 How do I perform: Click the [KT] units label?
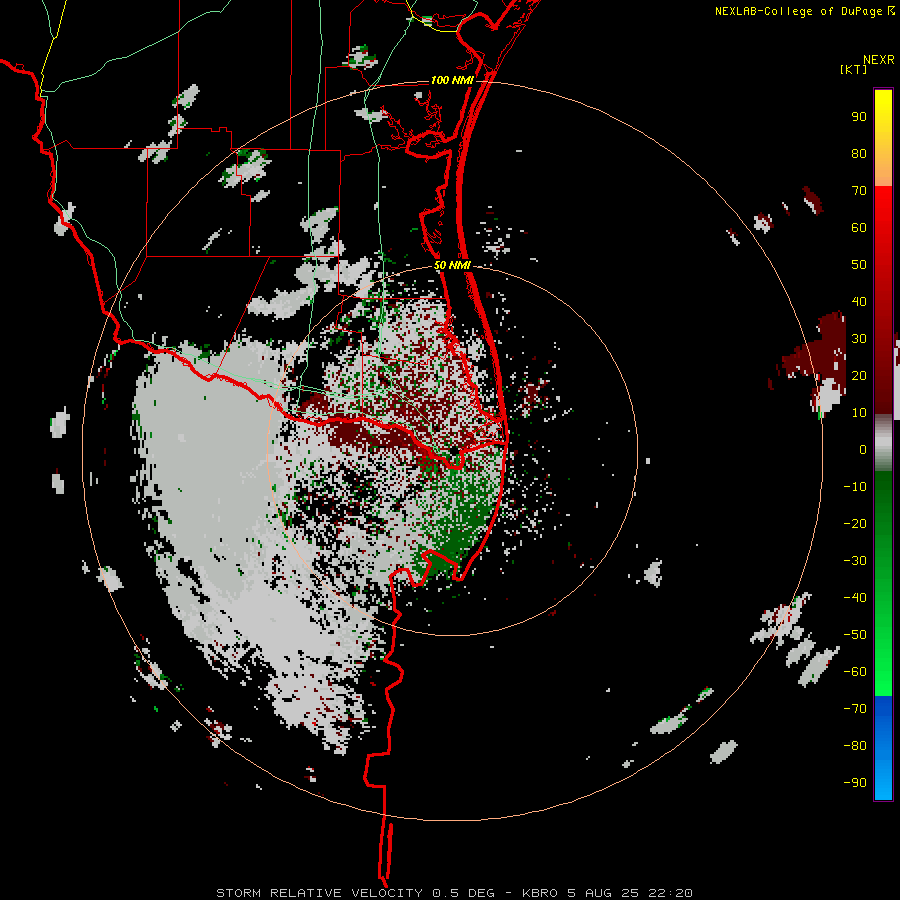point(854,69)
